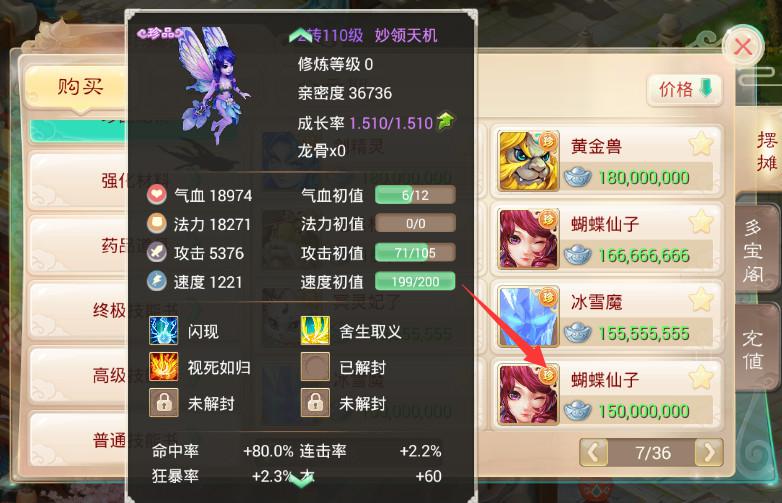Viewport: 782px width, 503px height.
Task: Select the 舍生取义 skill icon
Action: (x=315, y=331)
